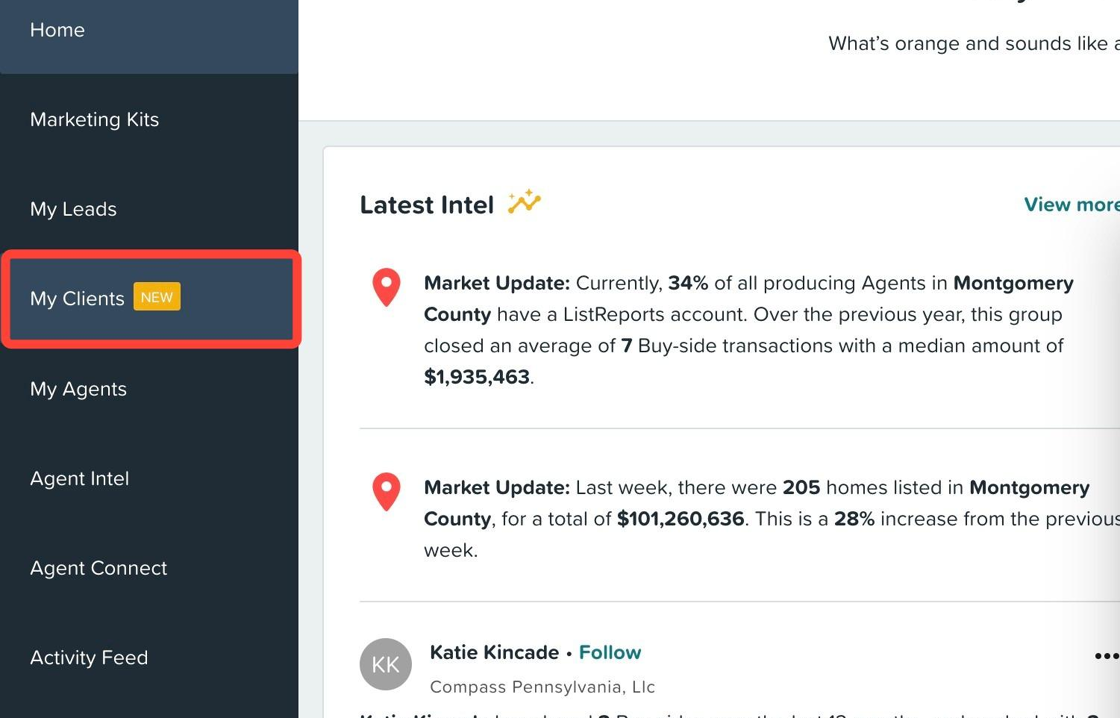Open the Marketing Kits section

[x=94, y=119]
